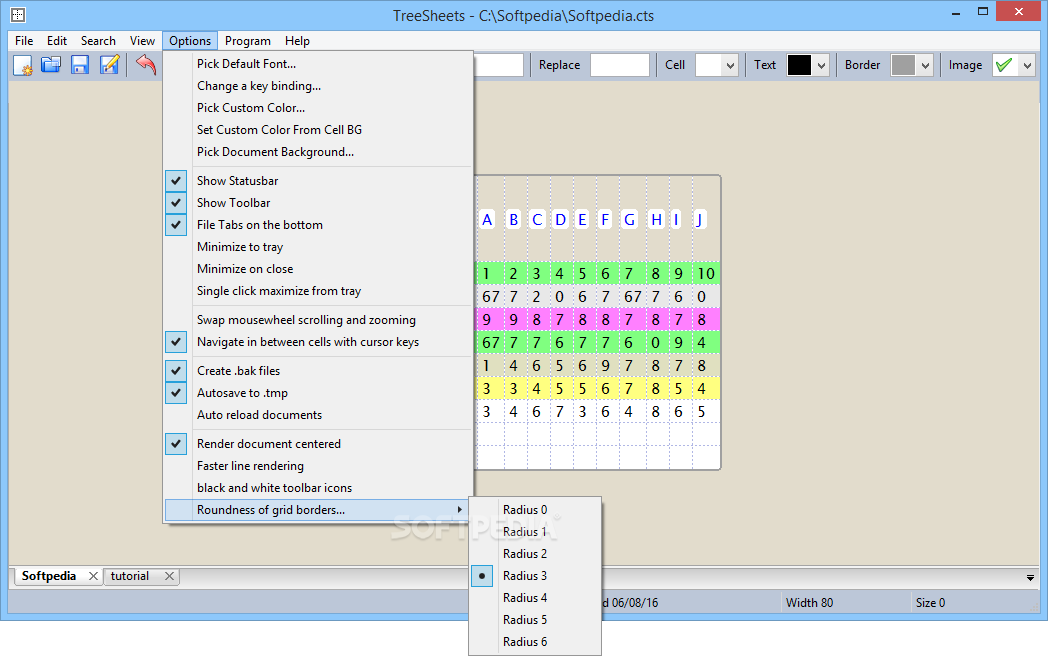Open the File menu
Screen dimensions: 1048x656
24,41
